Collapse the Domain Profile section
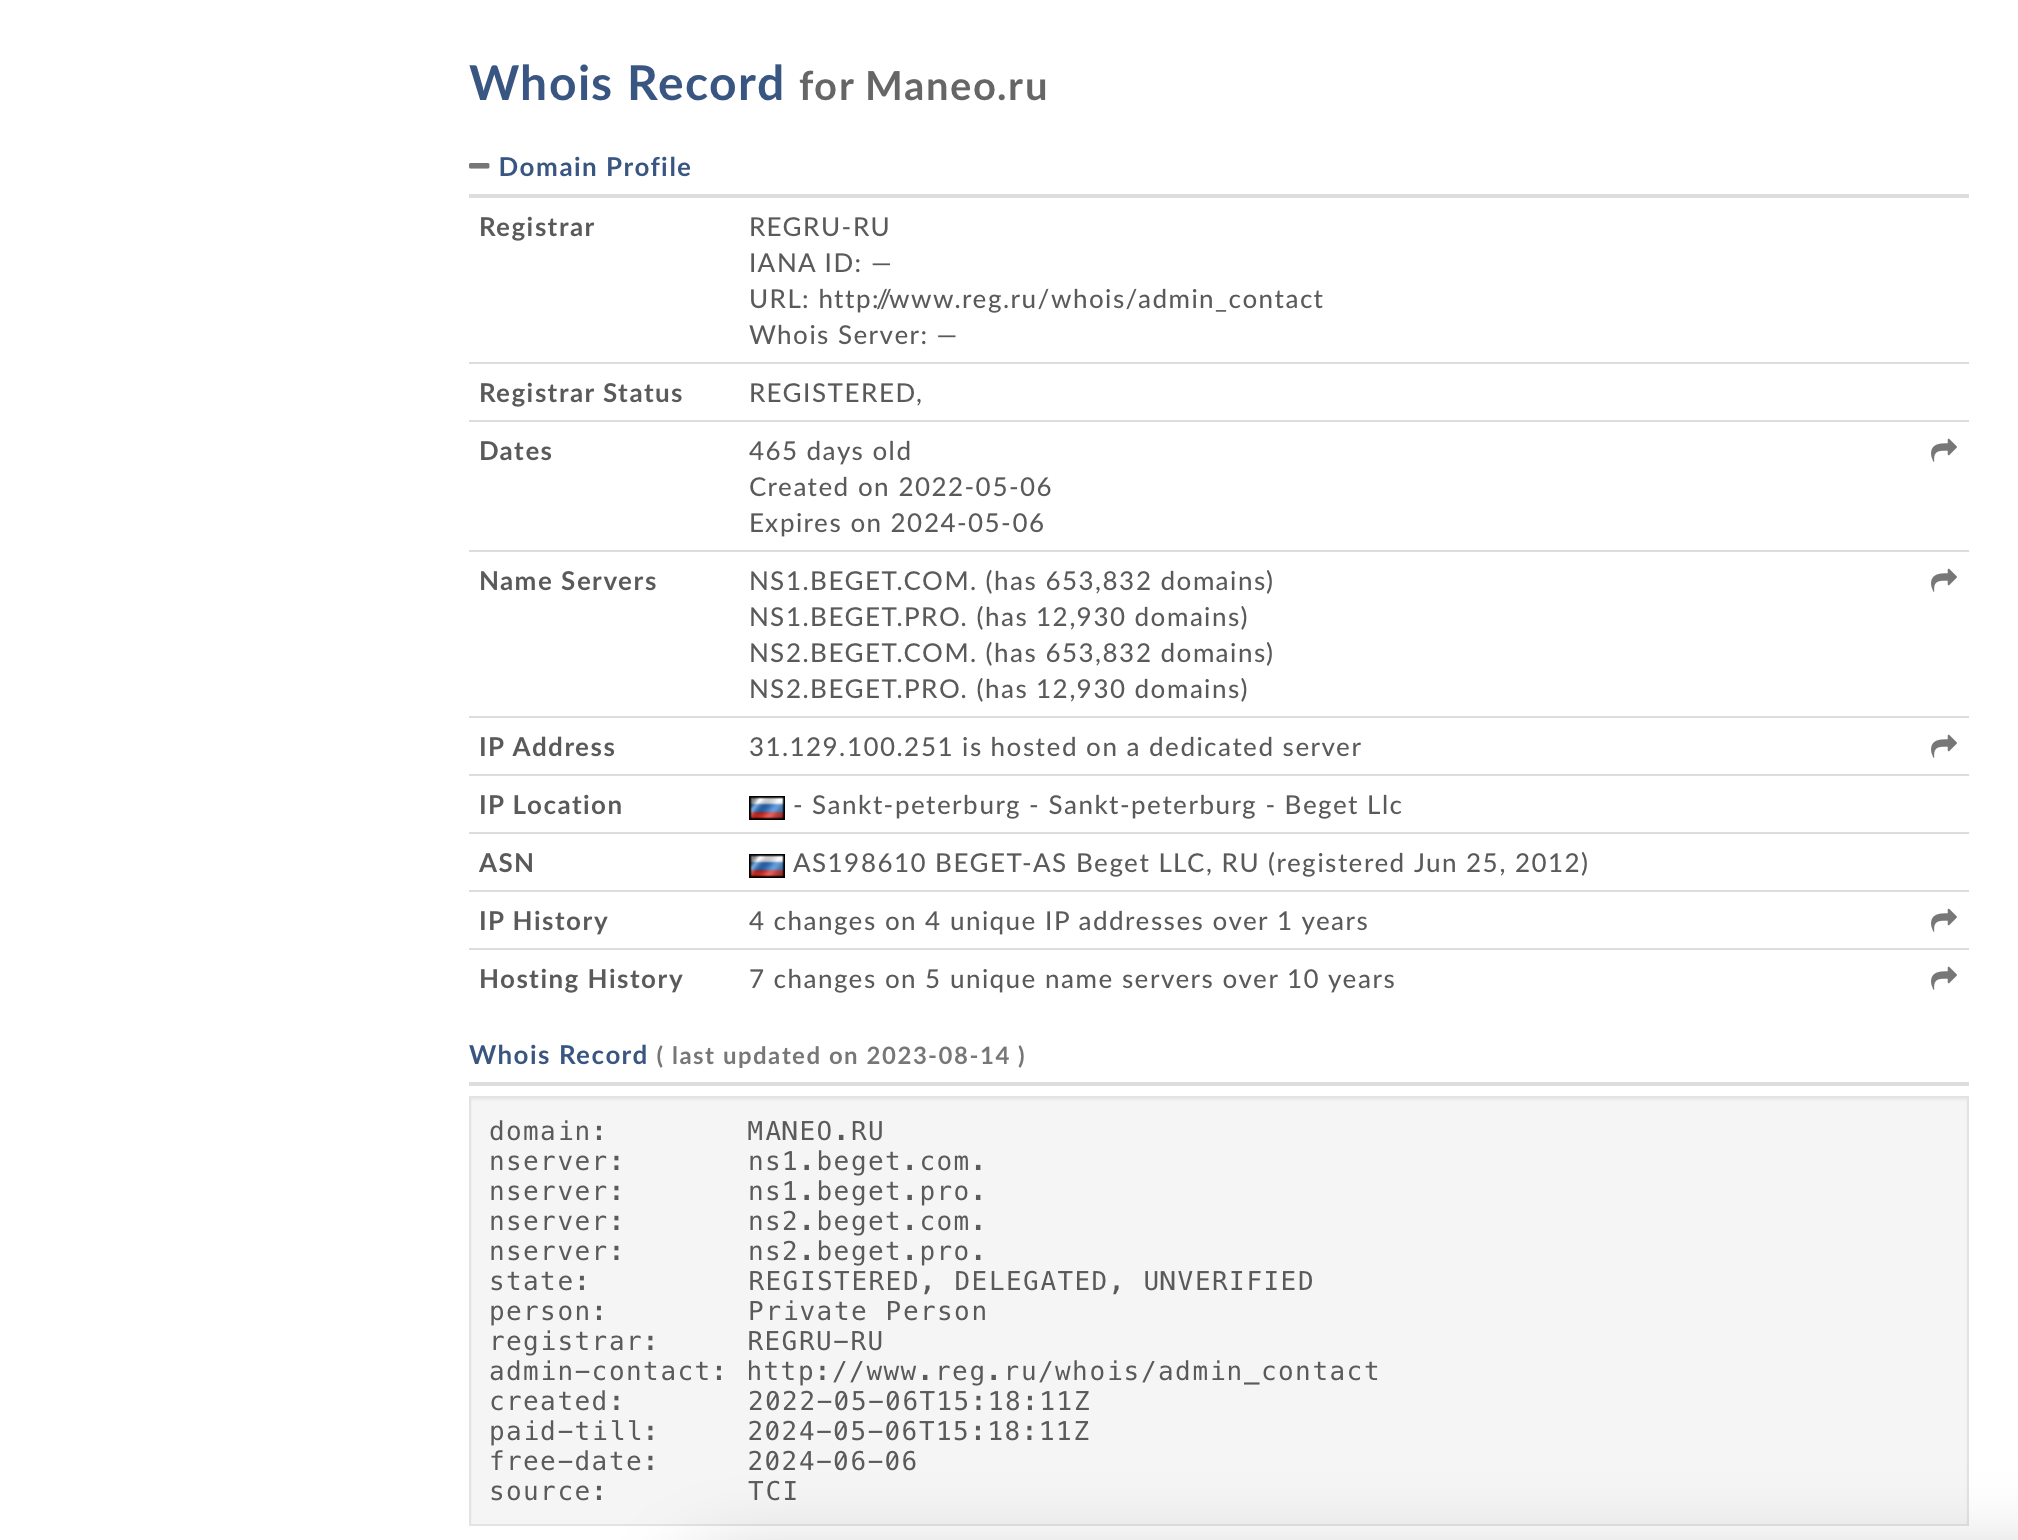The image size is (2018, 1540). (x=479, y=166)
